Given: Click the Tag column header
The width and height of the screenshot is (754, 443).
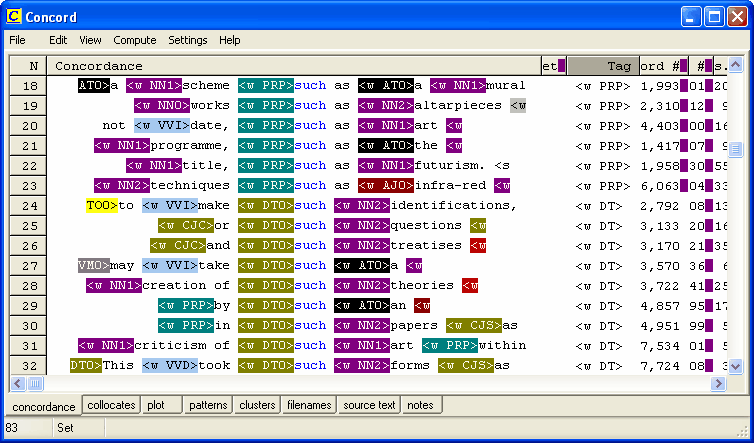Looking at the screenshot, I should 602,66.
